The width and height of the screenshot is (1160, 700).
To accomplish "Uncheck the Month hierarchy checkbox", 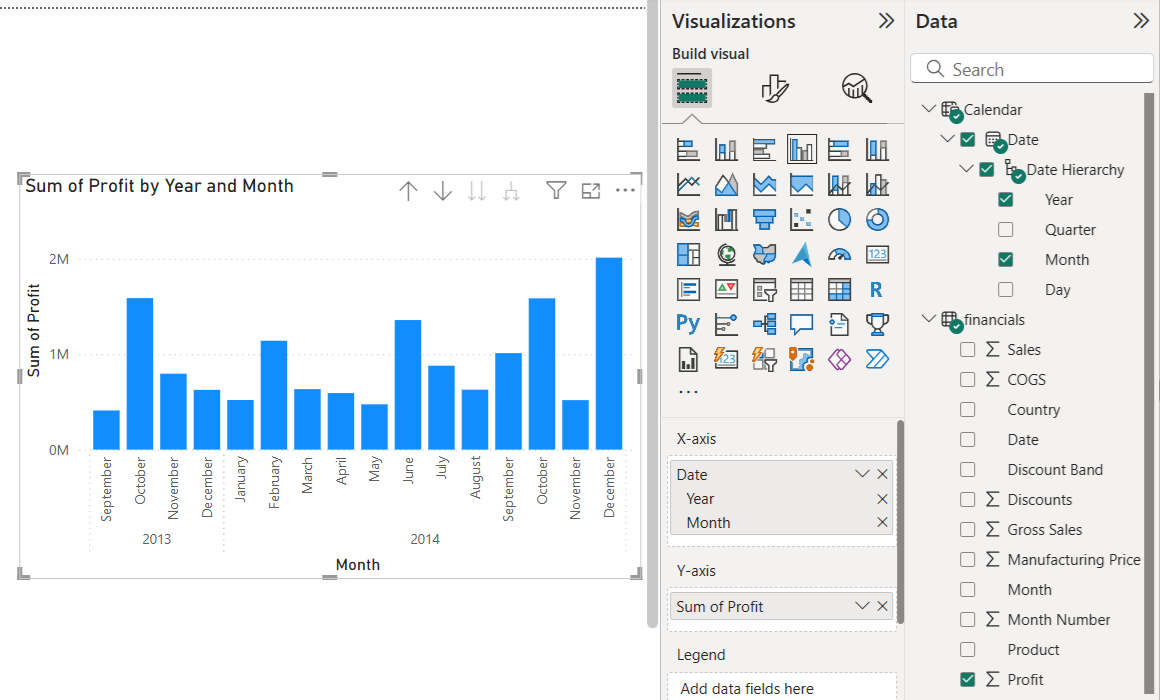I will [x=1005, y=260].
